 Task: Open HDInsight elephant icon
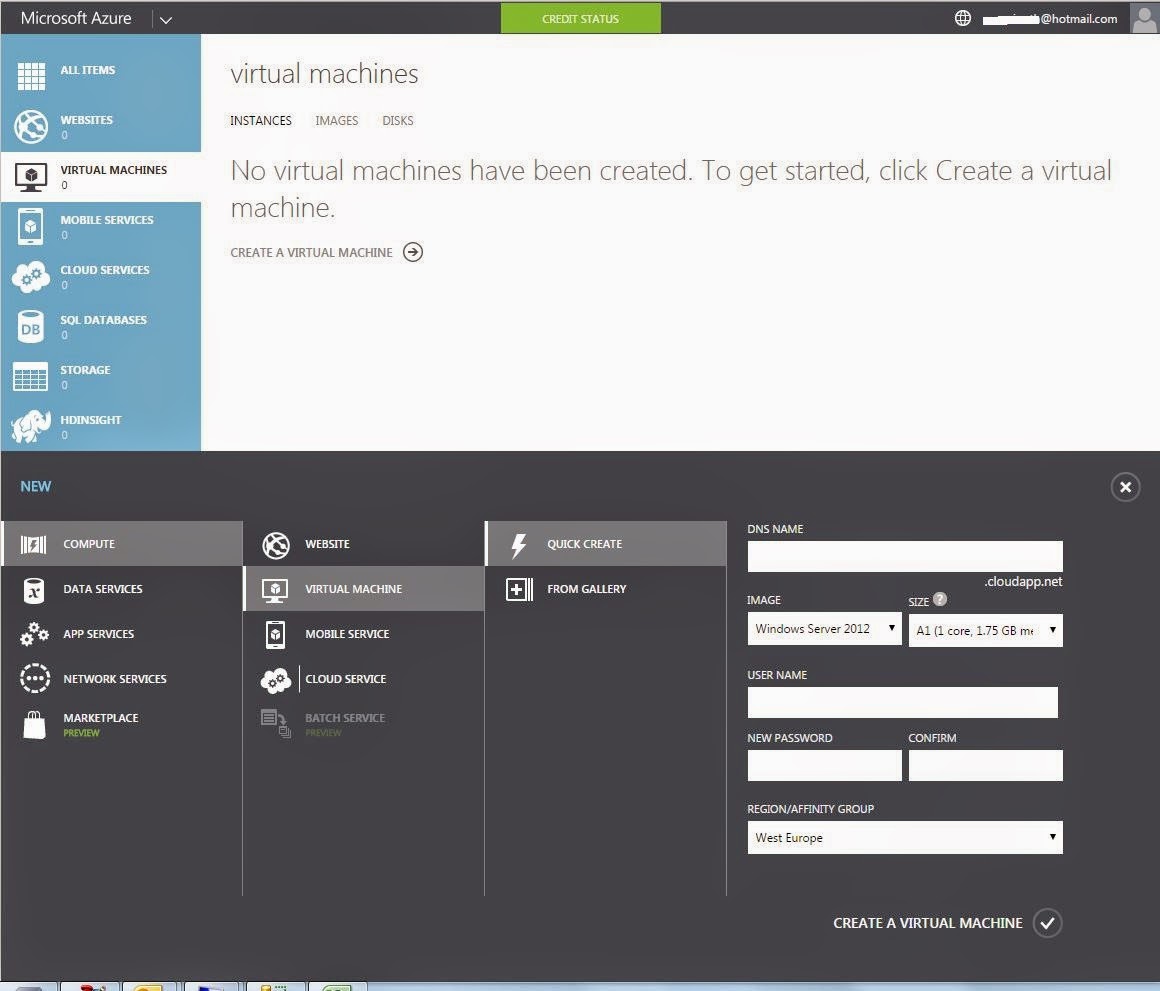(31, 426)
